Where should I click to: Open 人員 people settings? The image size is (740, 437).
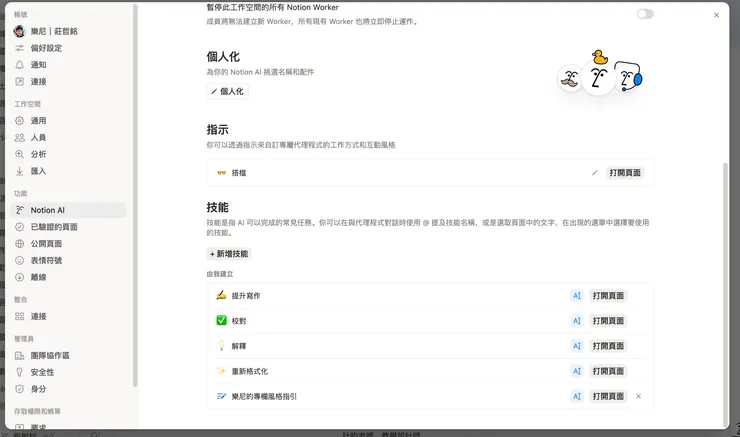68,137
